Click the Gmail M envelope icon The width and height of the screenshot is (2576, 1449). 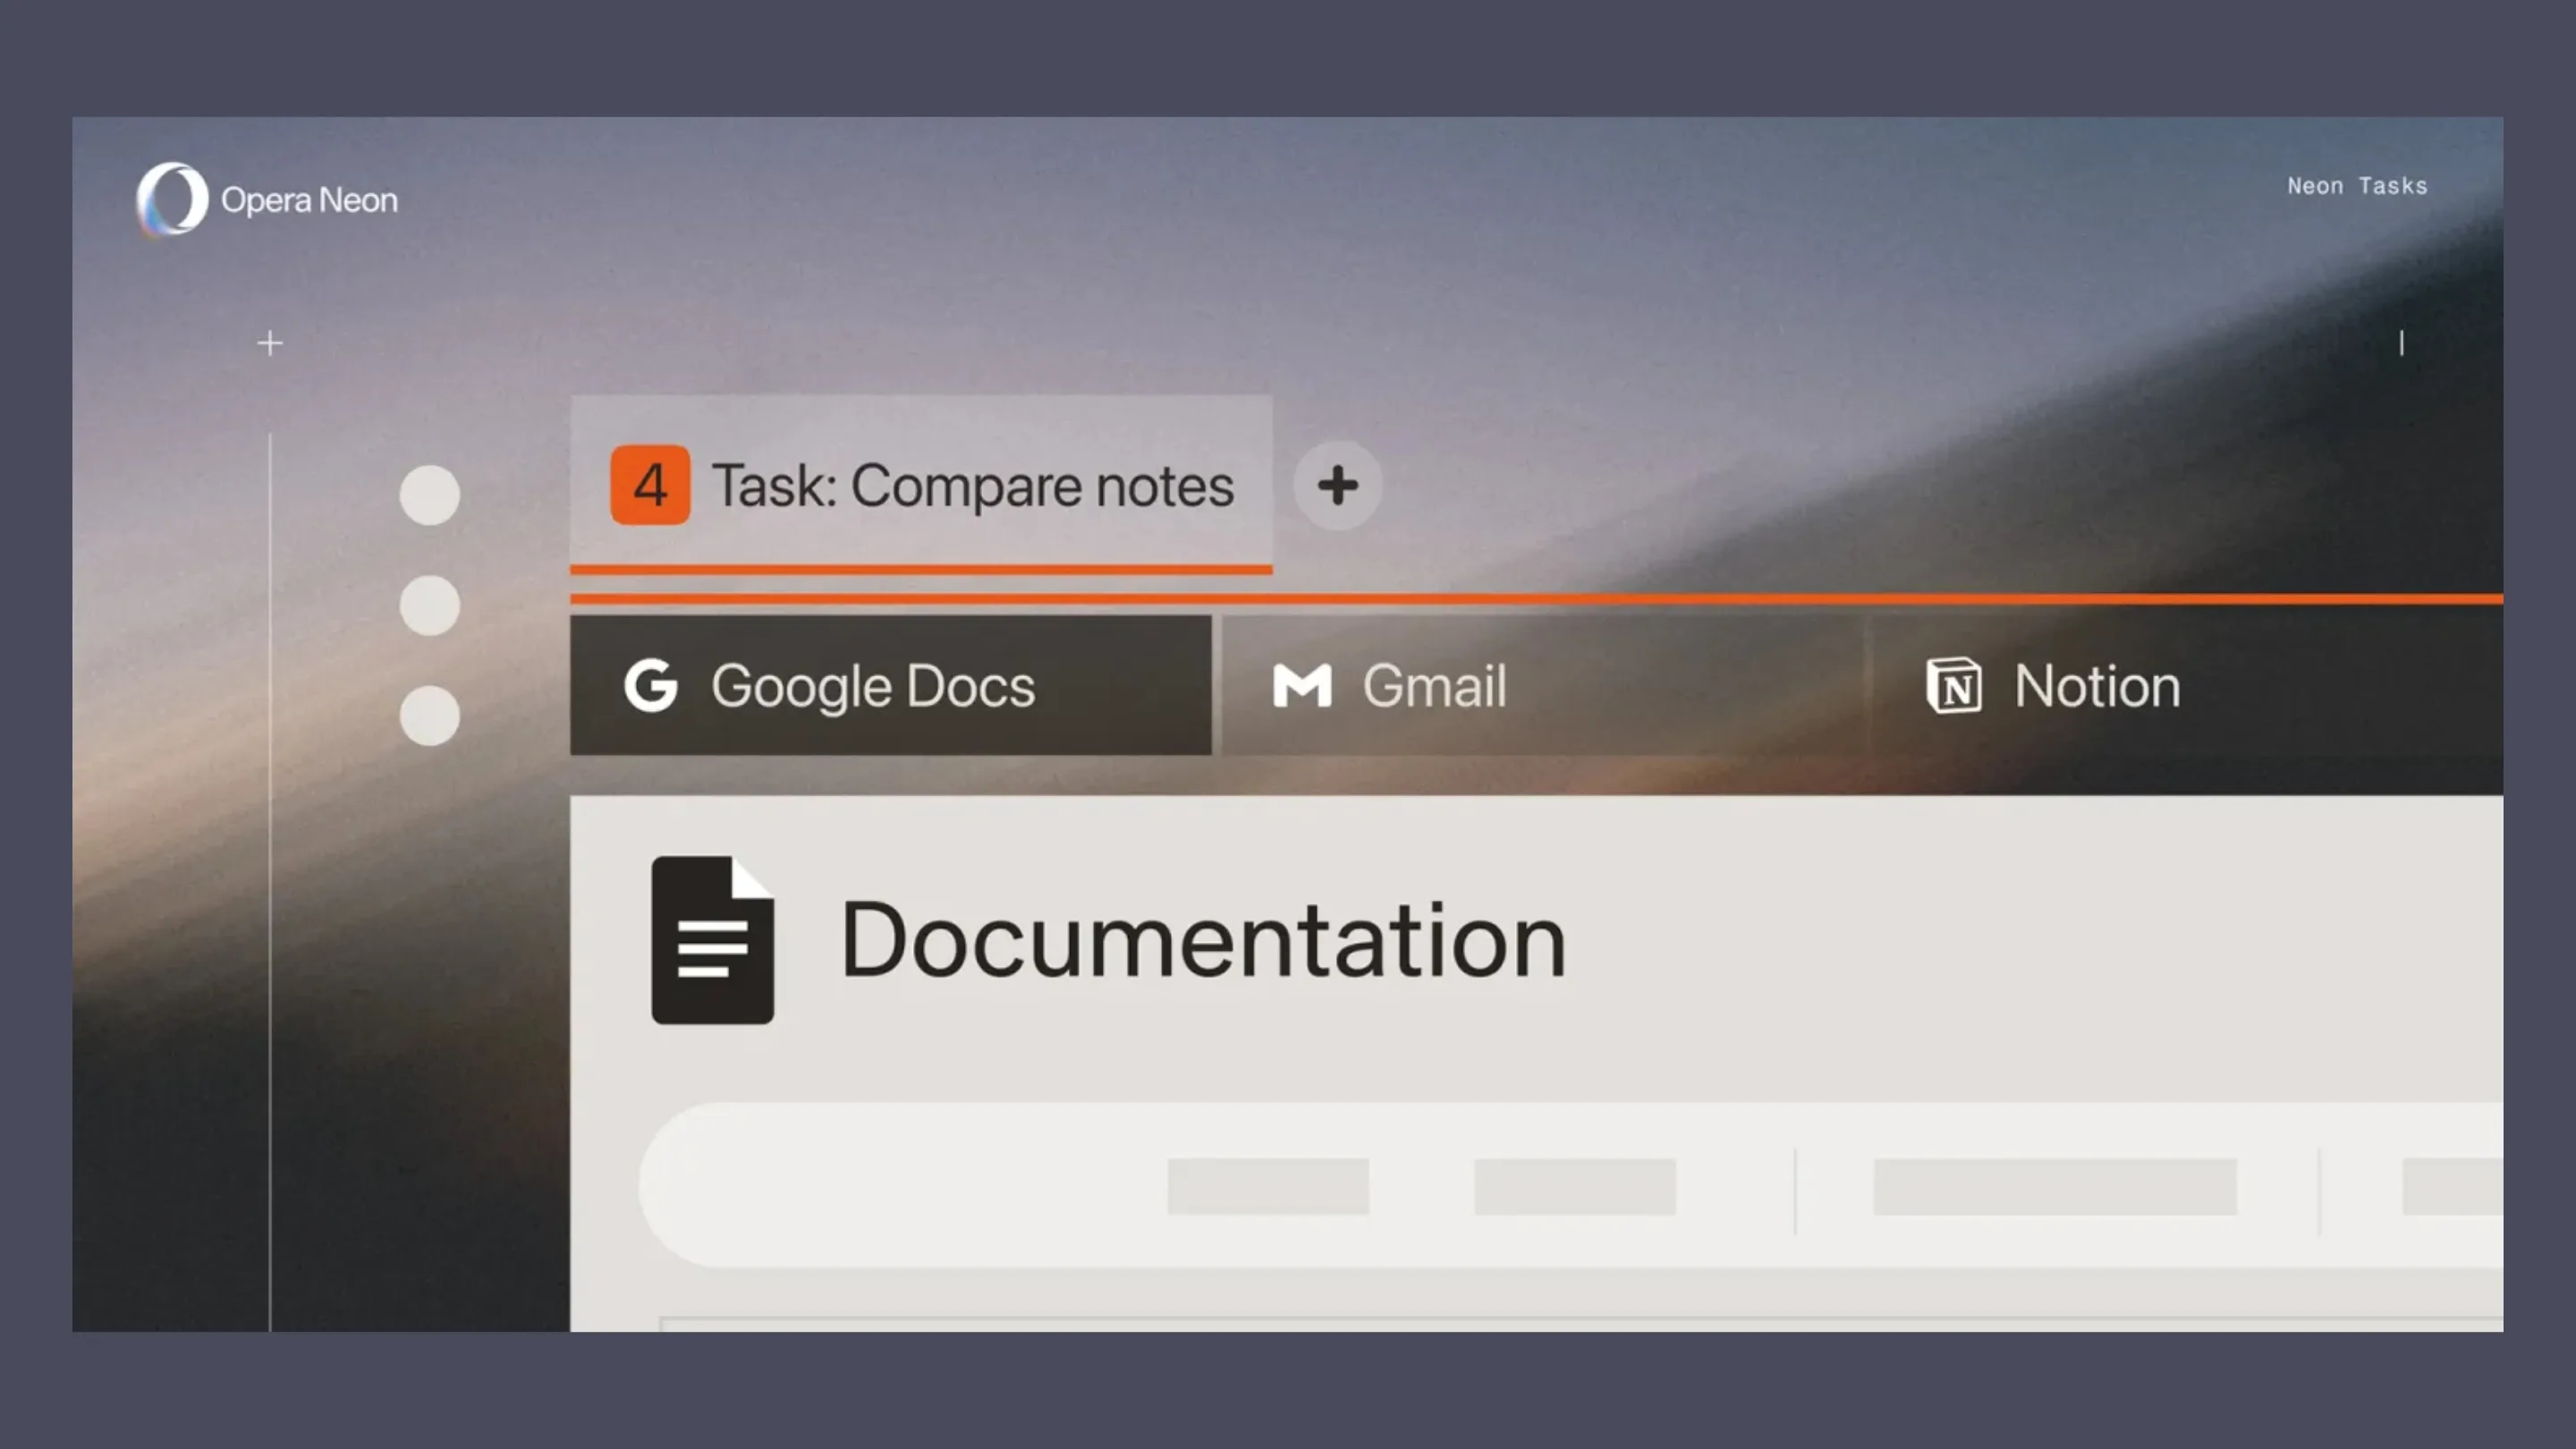tap(1301, 686)
